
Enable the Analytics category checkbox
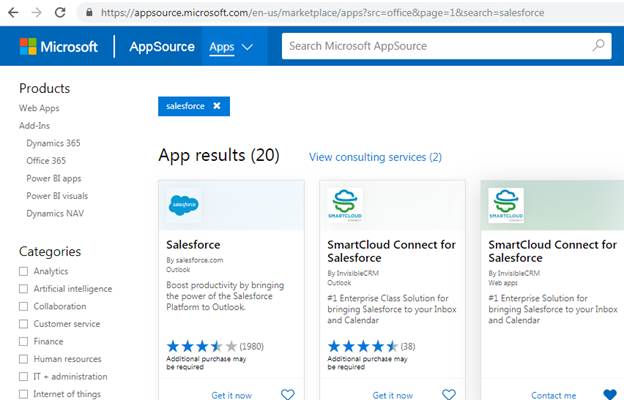[x=24, y=271]
